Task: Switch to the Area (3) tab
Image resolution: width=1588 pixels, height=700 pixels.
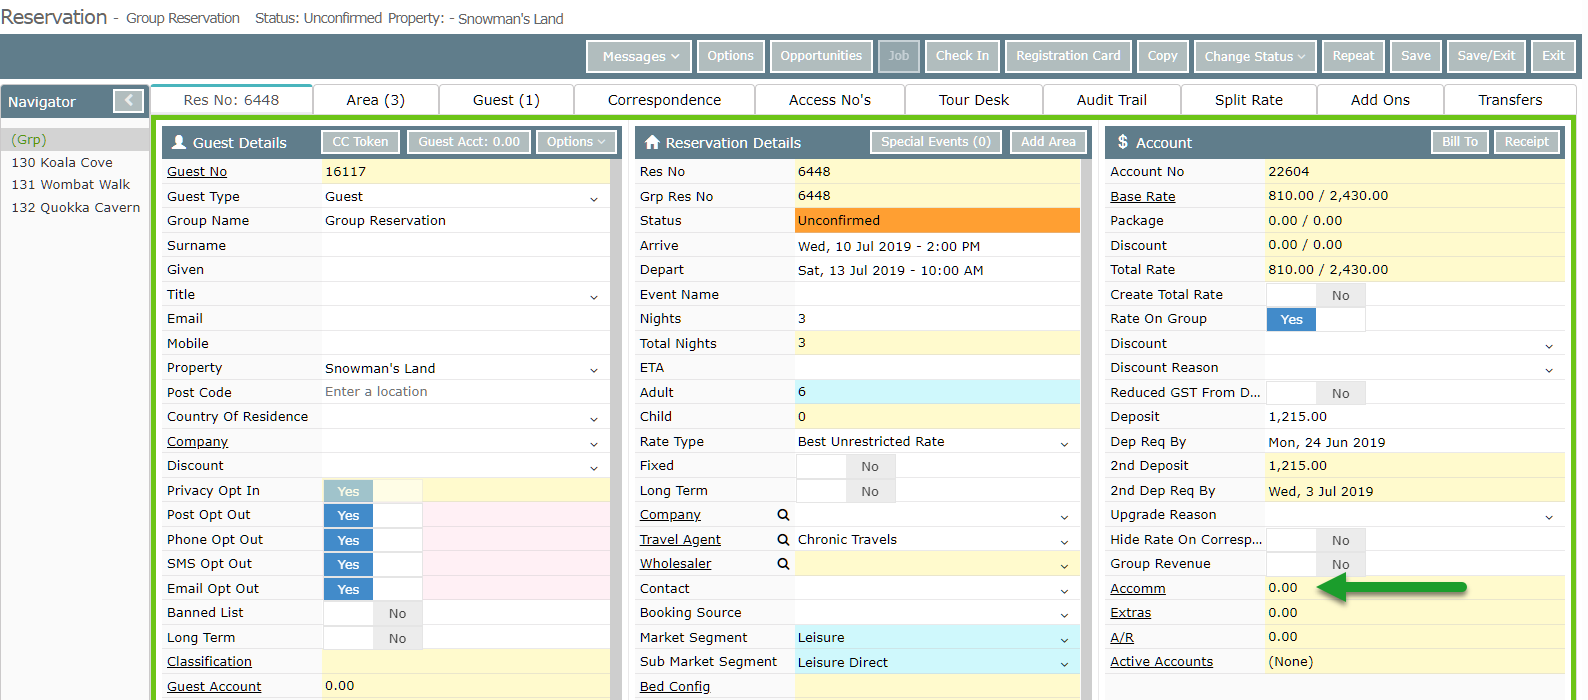Action: coord(376,100)
